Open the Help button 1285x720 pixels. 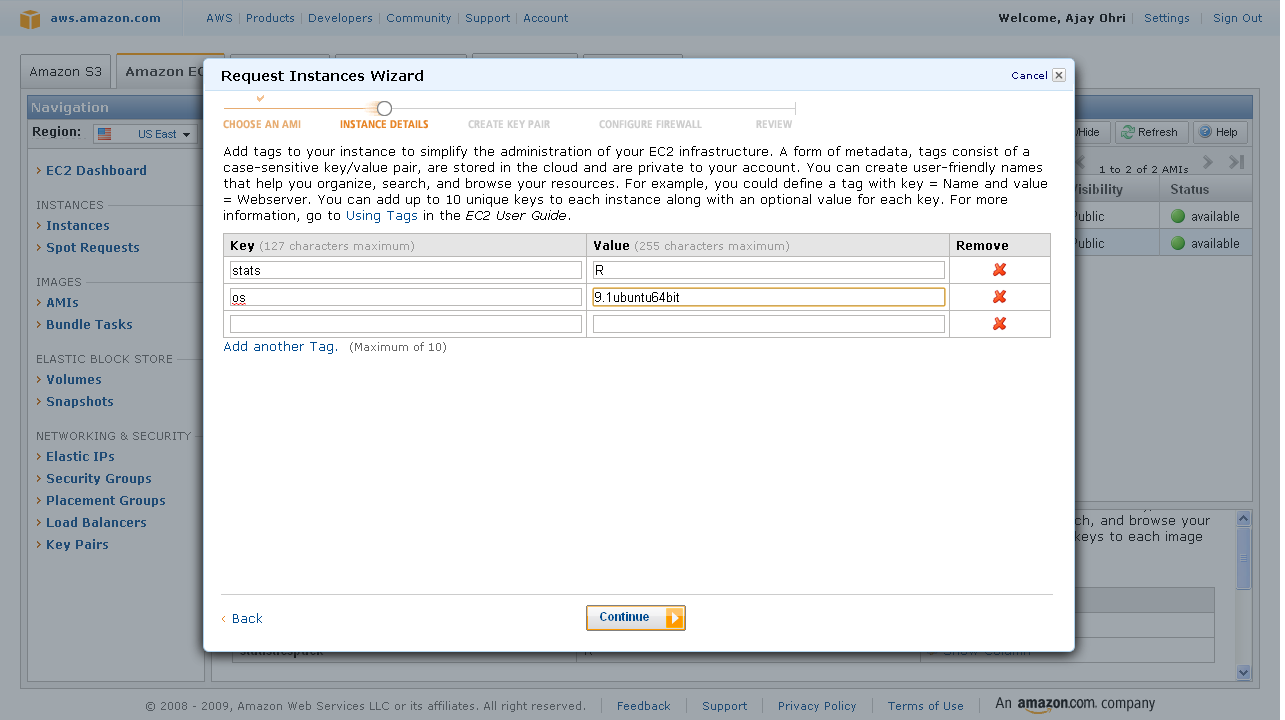tap(1206, 132)
